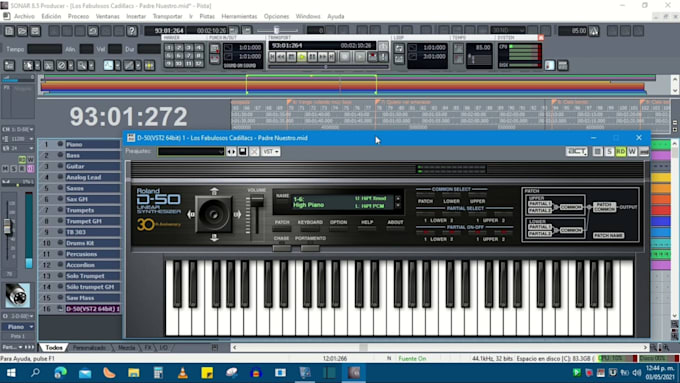Toggle track Mute M button in inspector

point(5,168)
